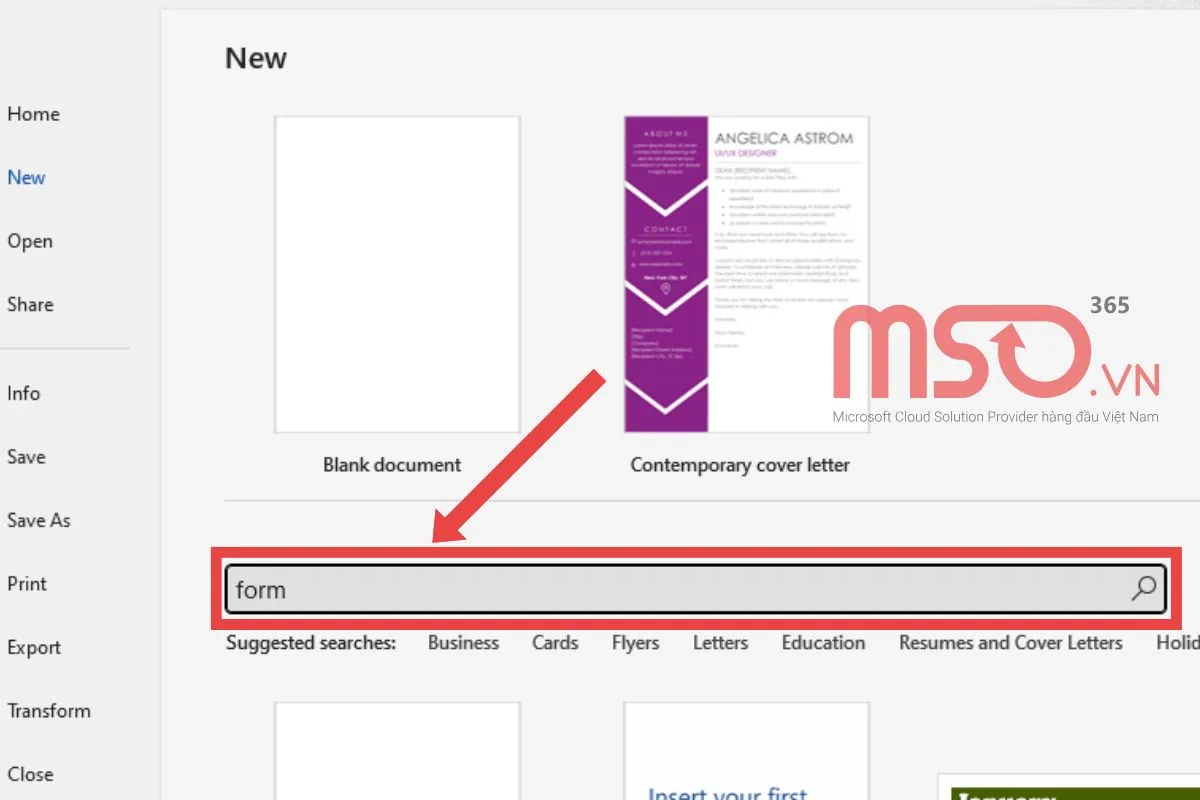1200x800 pixels.
Task: Click the search magnifier icon
Action: tap(1144, 590)
